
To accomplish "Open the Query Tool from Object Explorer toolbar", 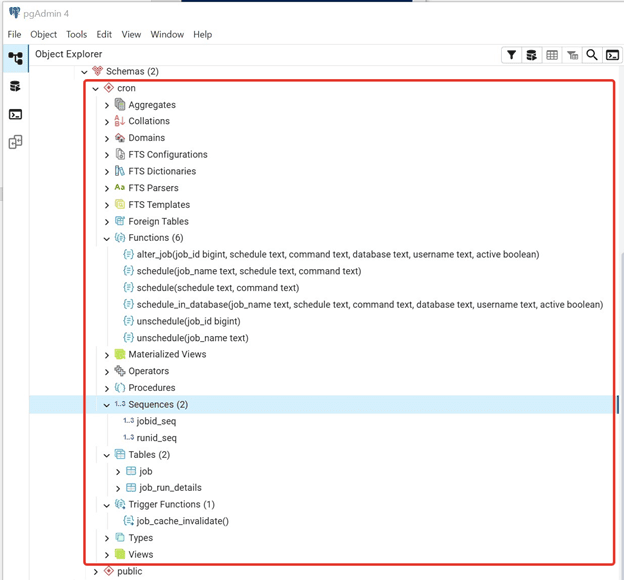I will click(x=532, y=55).
